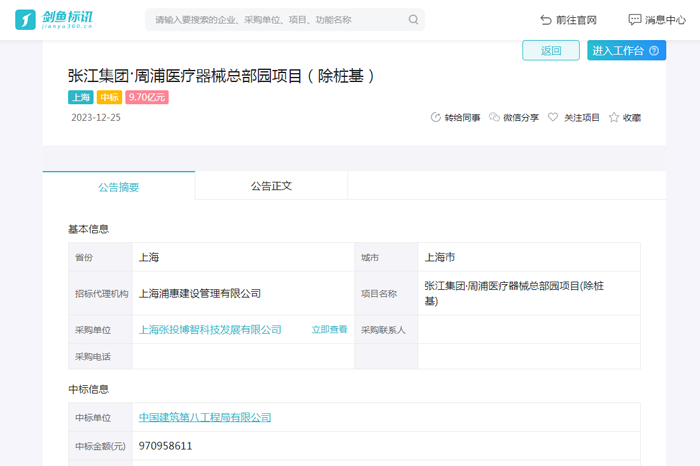Click the 进入工作台 button
700x466 pixels.
pyautogui.click(x=618, y=51)
